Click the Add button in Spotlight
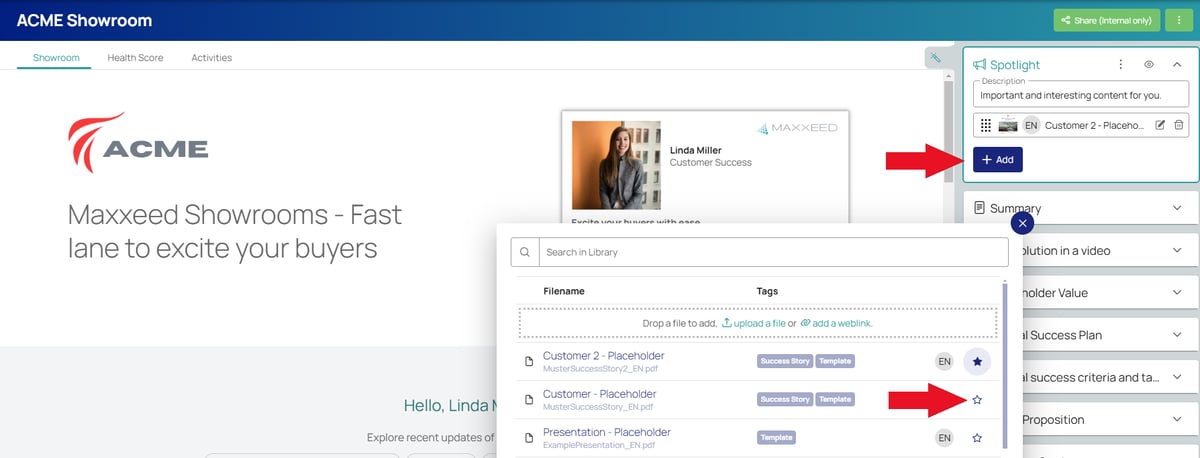Viewport: 1200px width, 458px height. coord(998,159)
